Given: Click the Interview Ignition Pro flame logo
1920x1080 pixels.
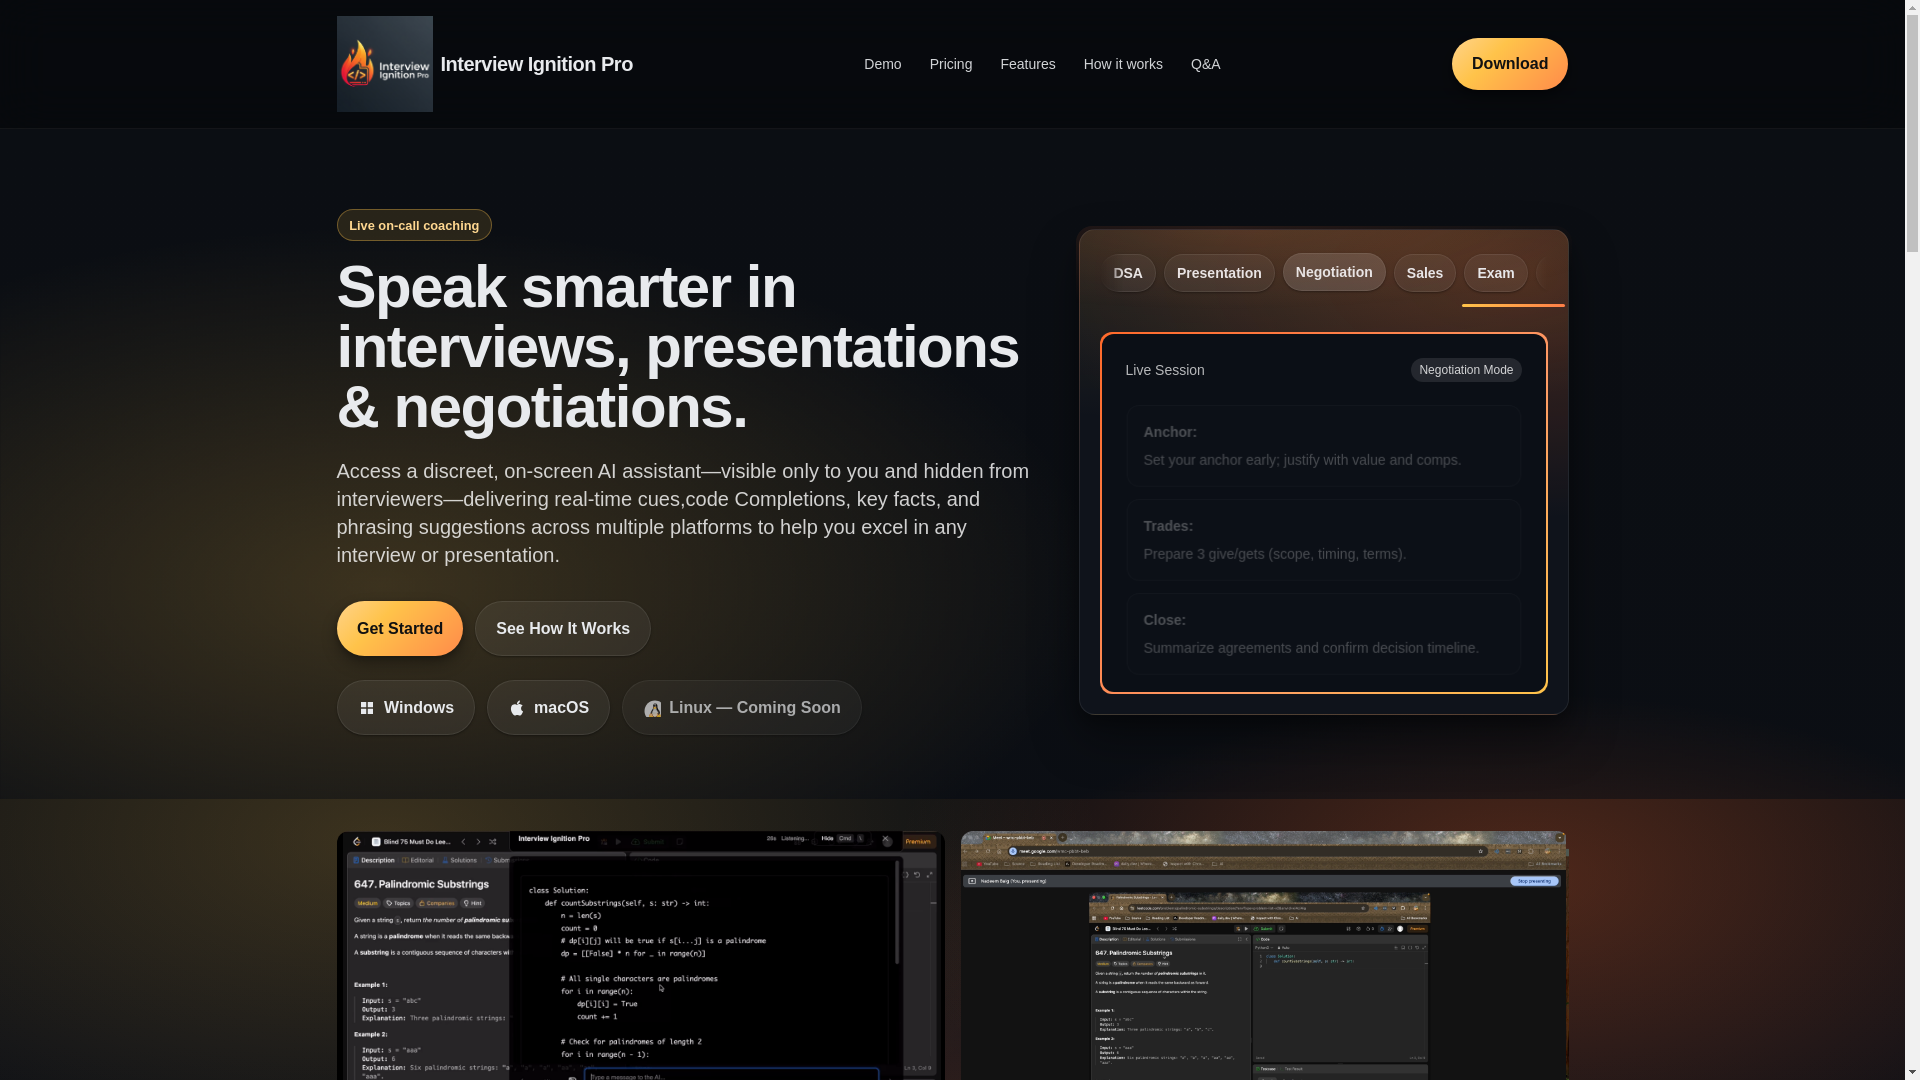Looking at the screenshot, I should tap(384, 64).
